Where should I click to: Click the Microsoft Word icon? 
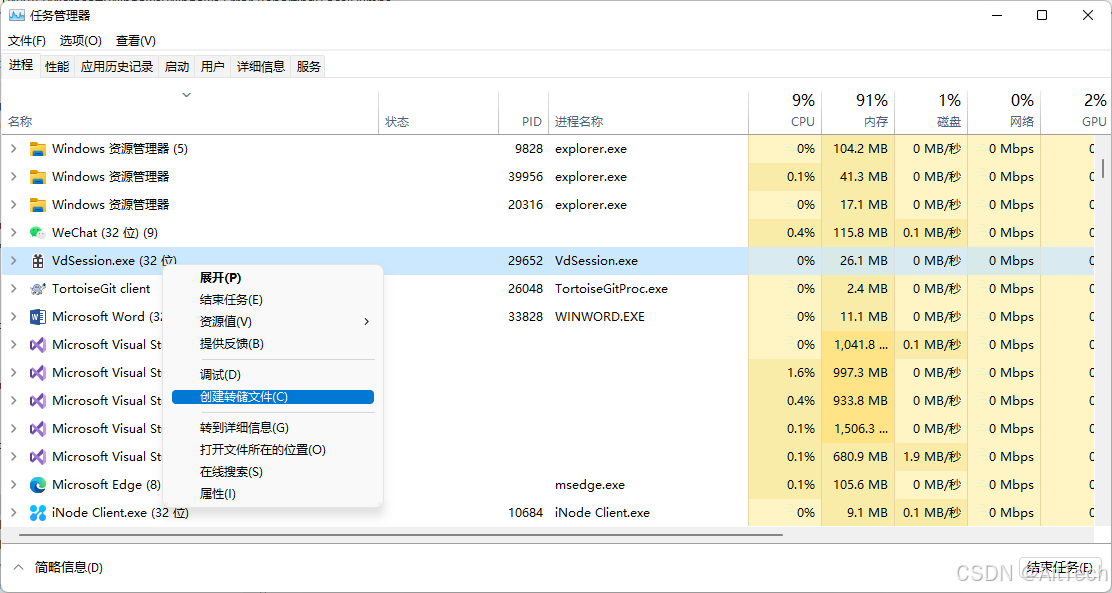38,317
